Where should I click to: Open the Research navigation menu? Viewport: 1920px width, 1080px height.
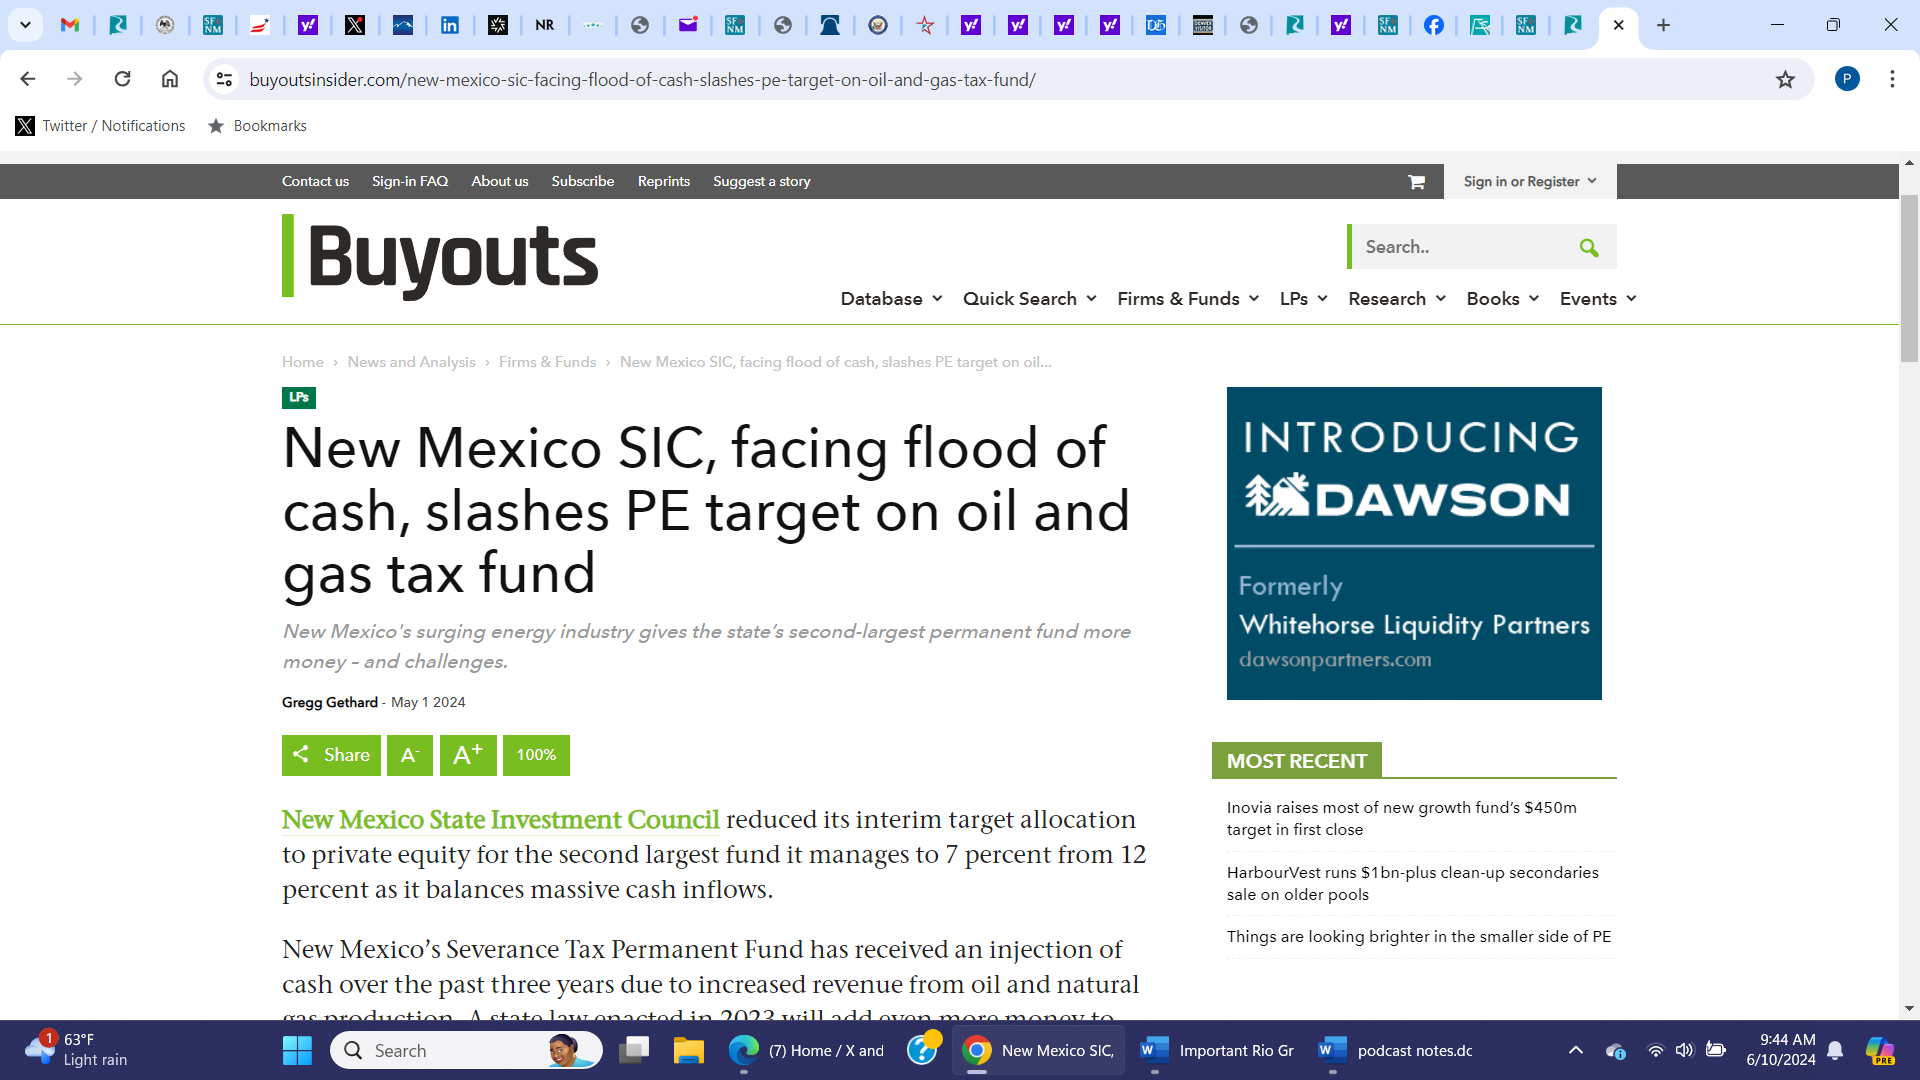[1396, 299]
